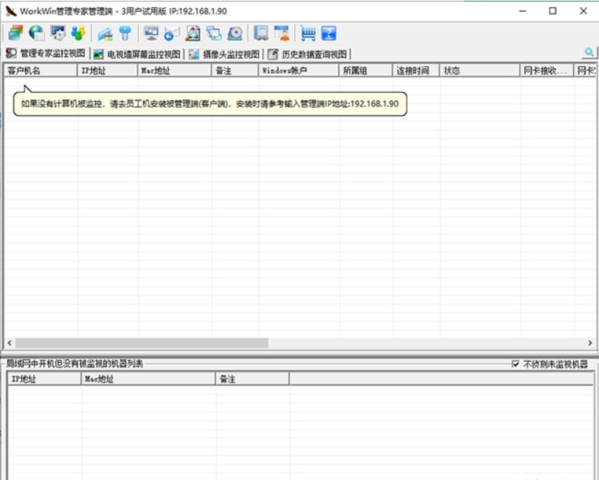Sort by the 客户机名 column header

[x=40, y=70]
